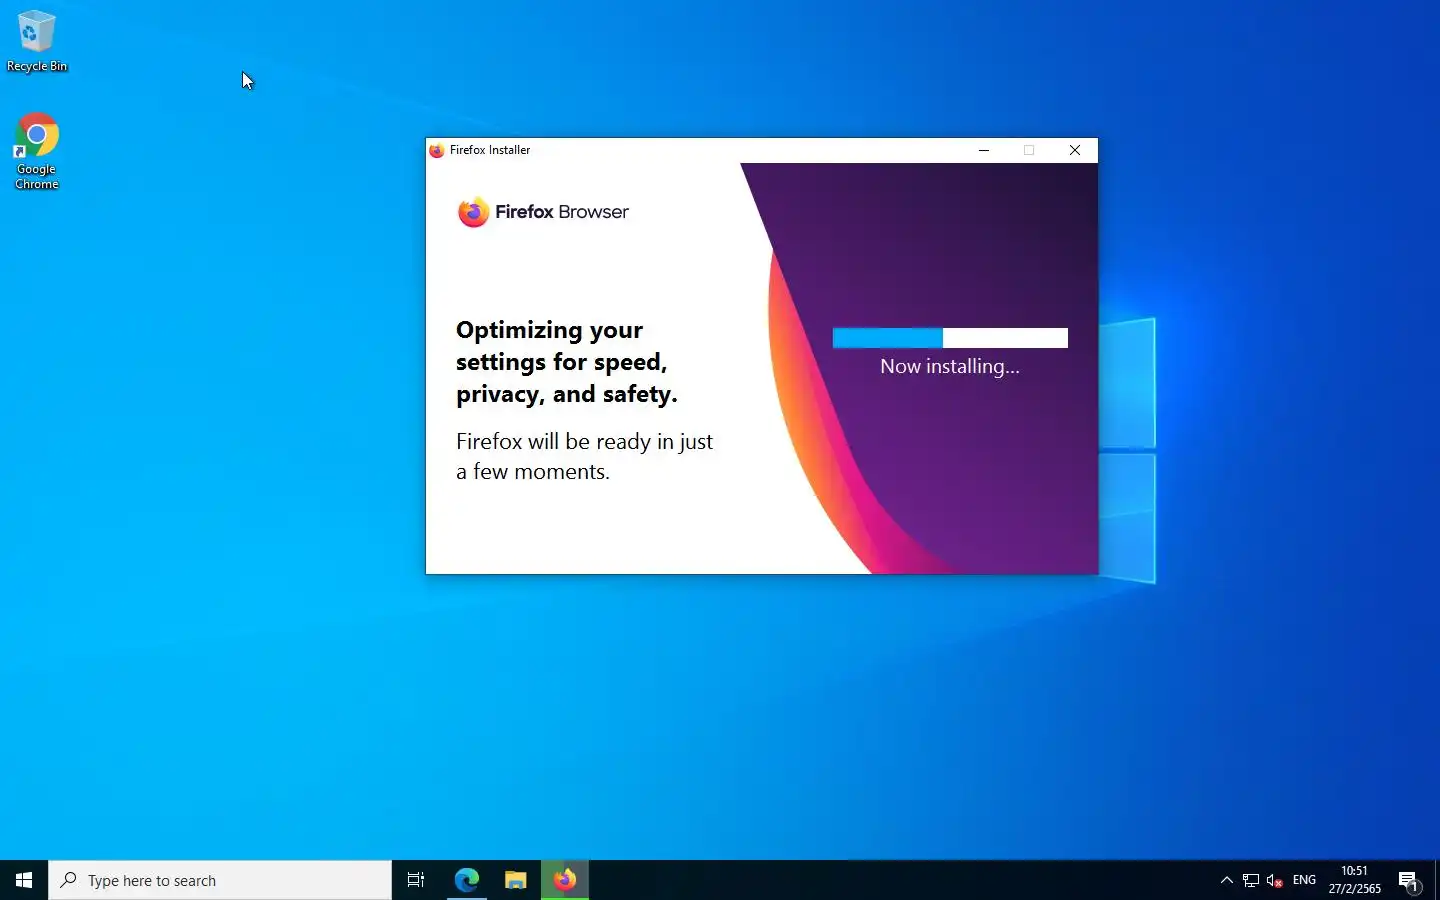Open Task View on the taskbar

click(416, 880)
